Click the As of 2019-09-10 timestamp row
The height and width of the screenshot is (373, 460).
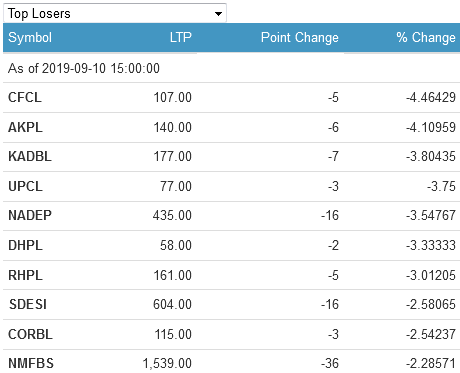pyautogui.click(x=231, y=68)
